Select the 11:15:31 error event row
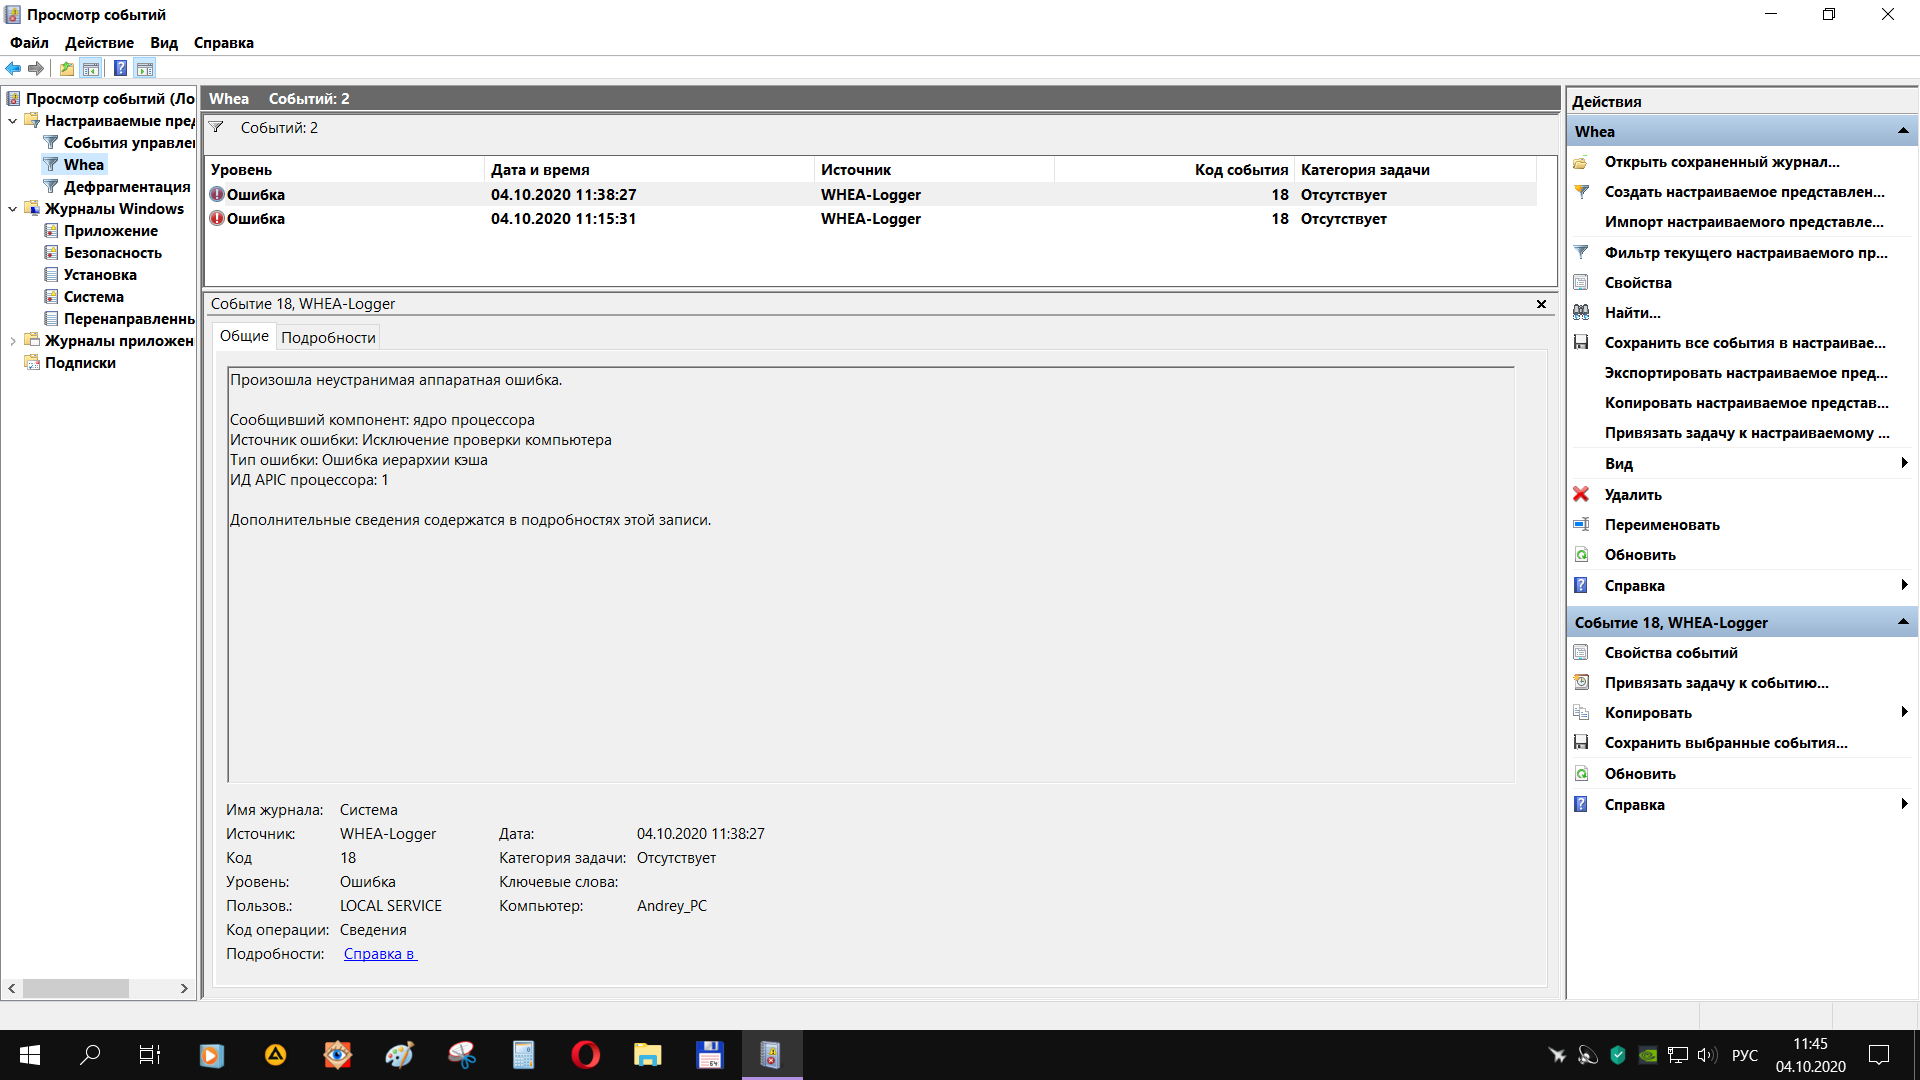The width and height of the screenshot is (1920, 1080). [563, 219]
